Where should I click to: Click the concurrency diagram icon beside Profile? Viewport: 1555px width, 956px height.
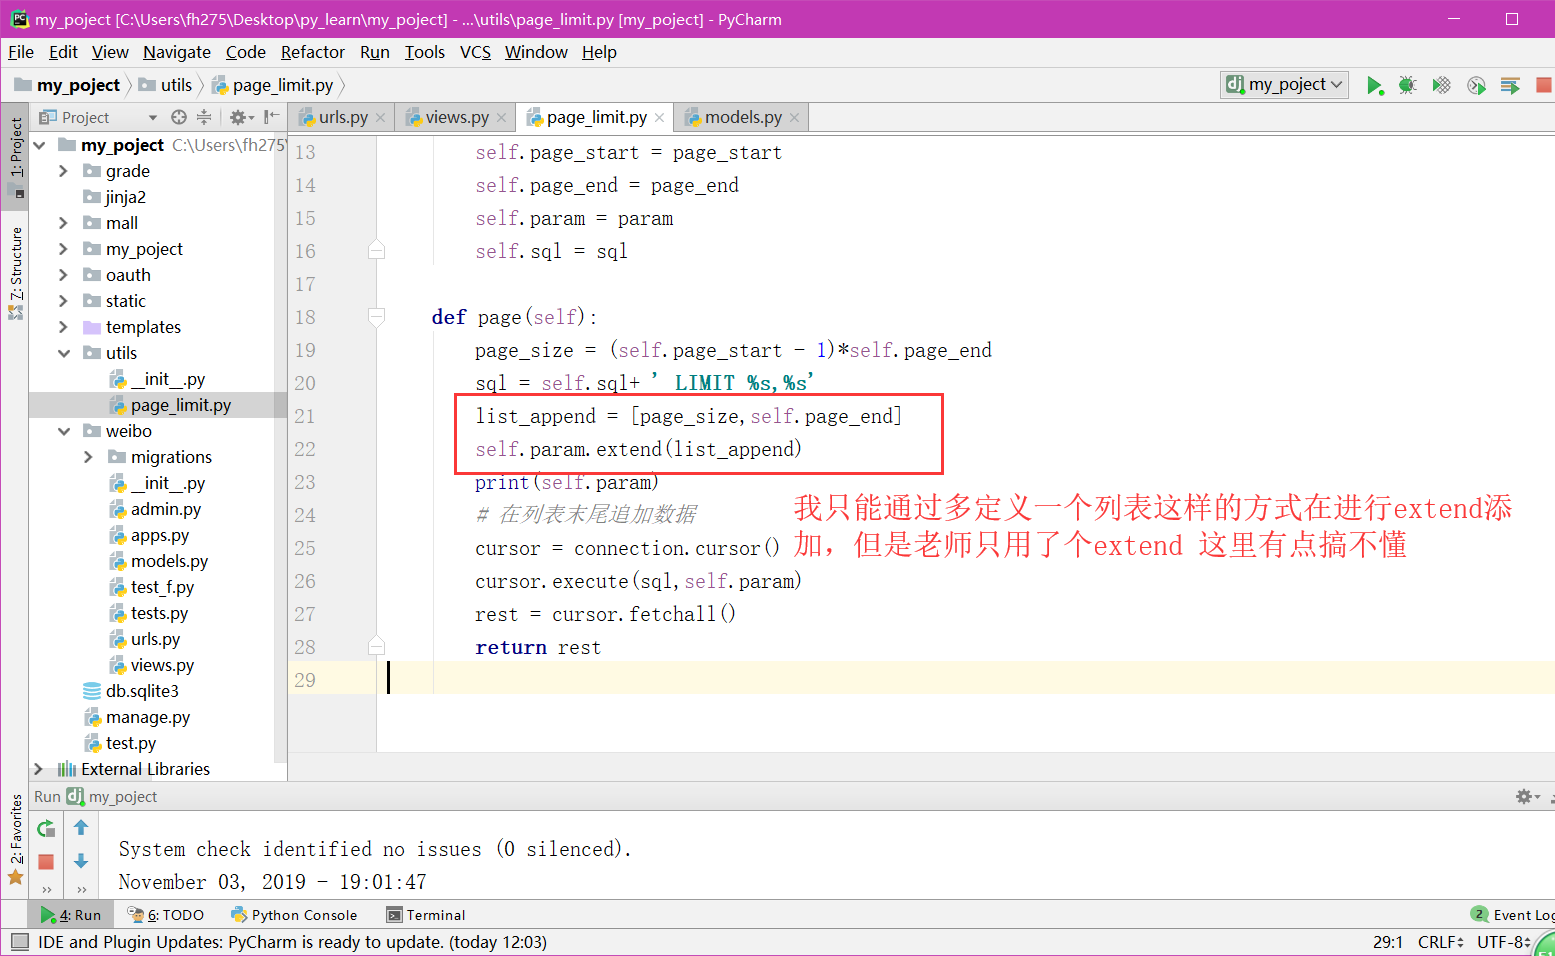(1510, 86)
